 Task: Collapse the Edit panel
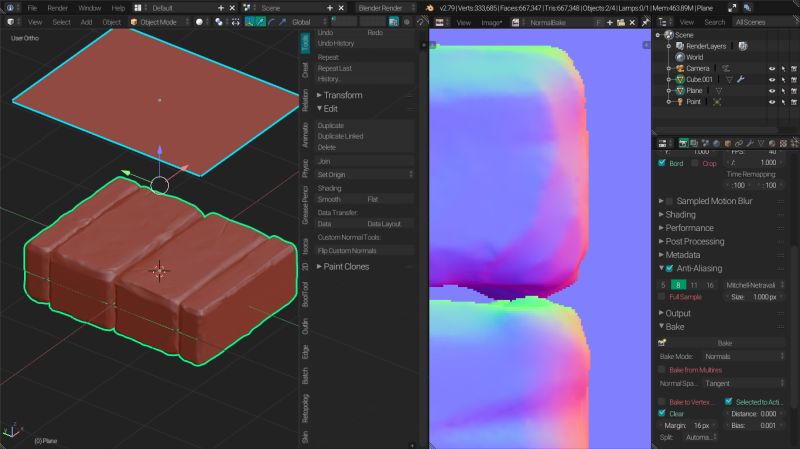click(328, 109)
